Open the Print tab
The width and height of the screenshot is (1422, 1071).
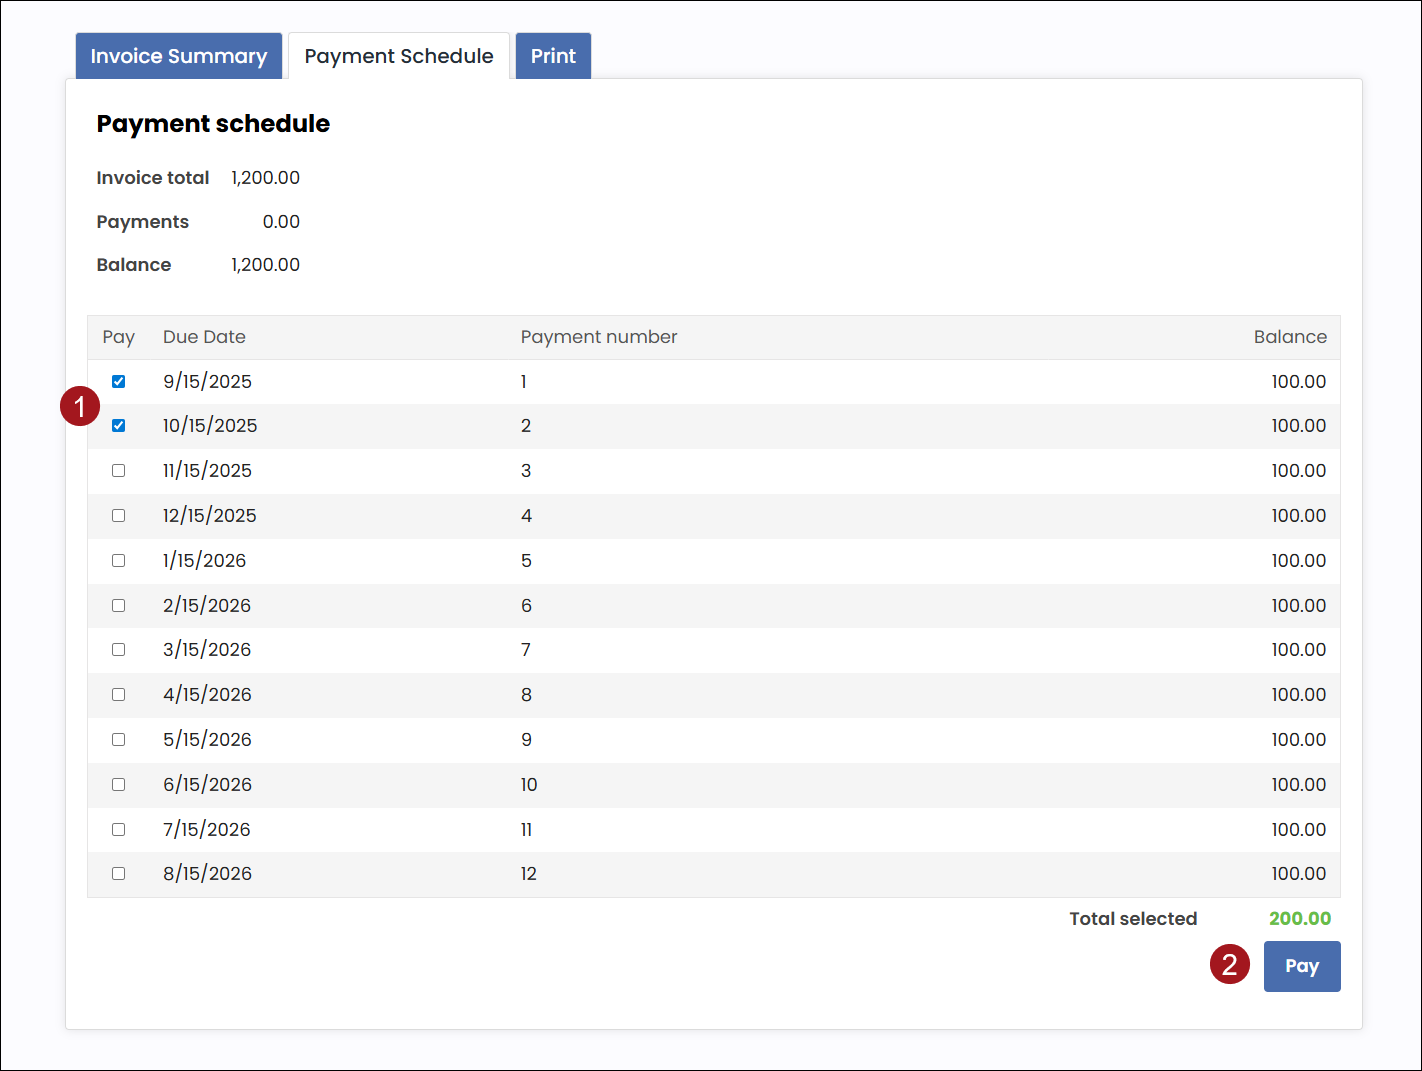point(553,56)
